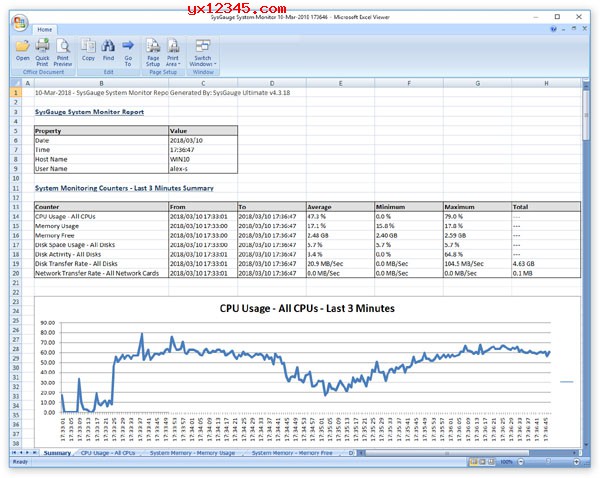Select row 14 header
600x478 pixels.
(x=16, y=217)
